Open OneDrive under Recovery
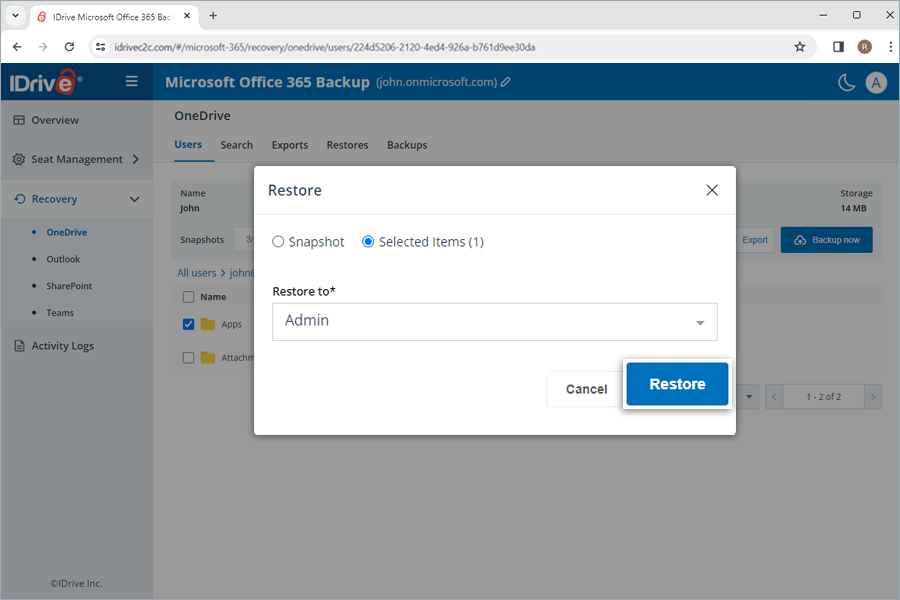The image size is (900, 600). (67, 233)
